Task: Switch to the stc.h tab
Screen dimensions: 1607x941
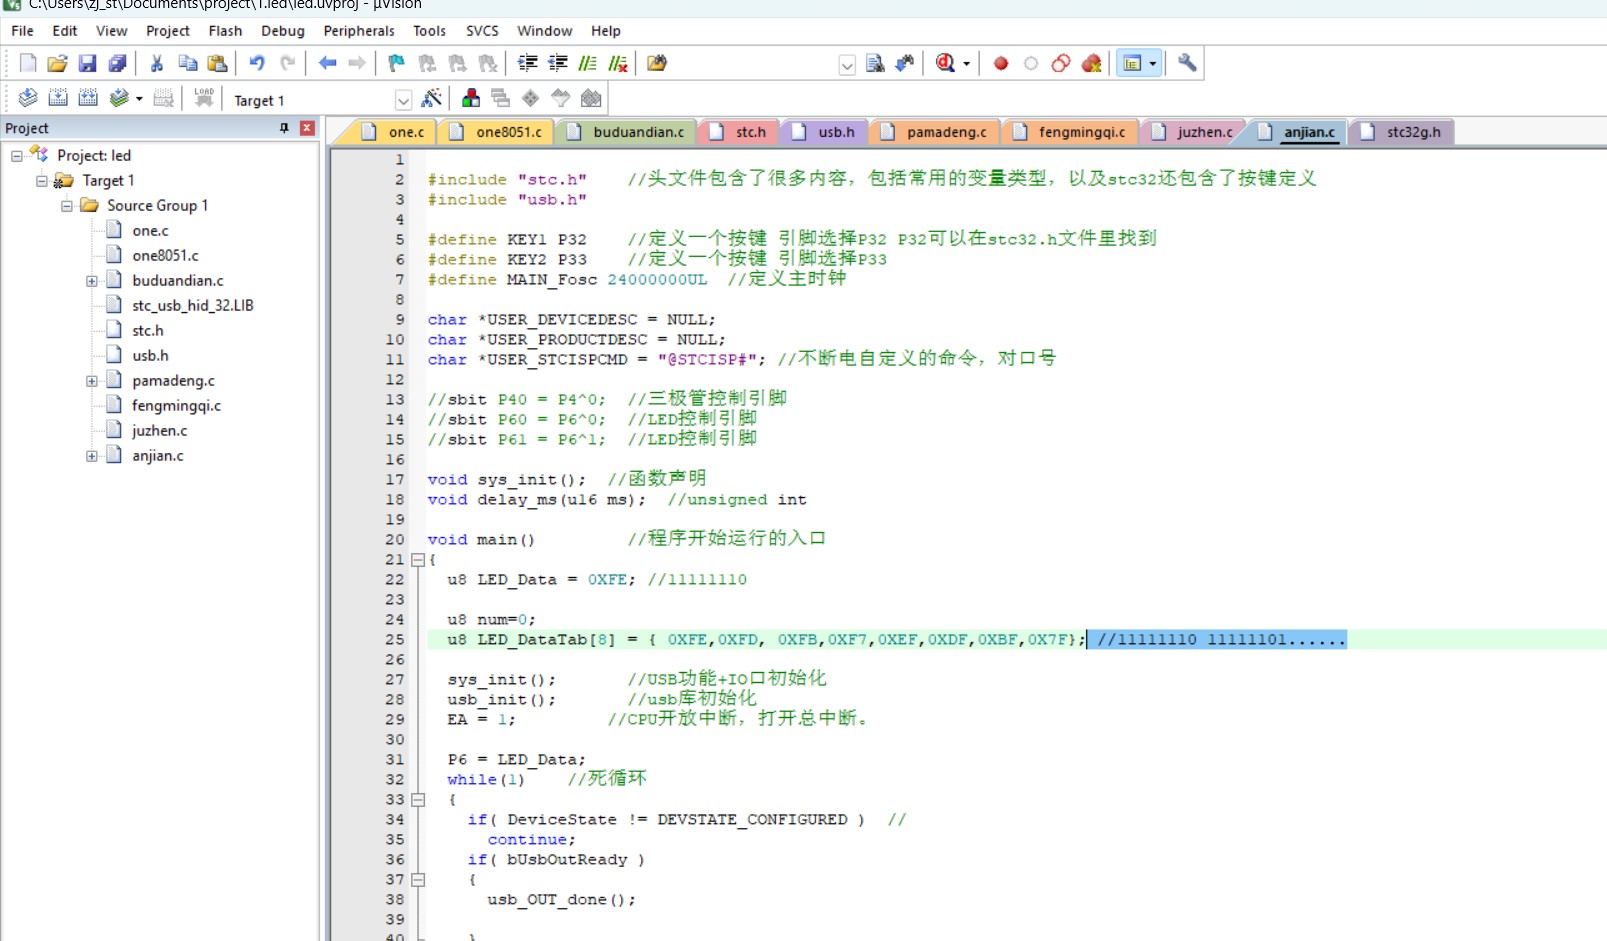Action: tap(739, 132)
